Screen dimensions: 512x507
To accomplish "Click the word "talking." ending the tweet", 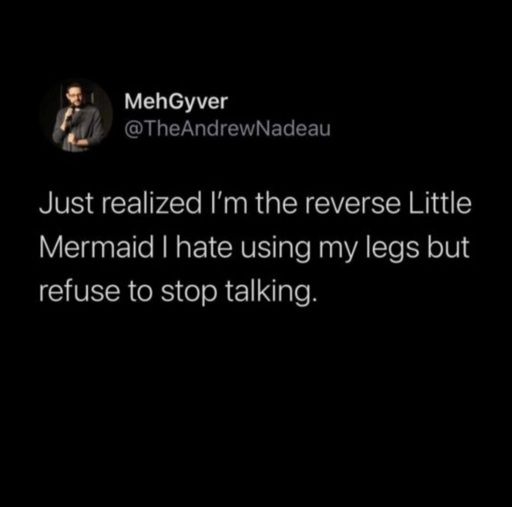I will coord(270,293).
